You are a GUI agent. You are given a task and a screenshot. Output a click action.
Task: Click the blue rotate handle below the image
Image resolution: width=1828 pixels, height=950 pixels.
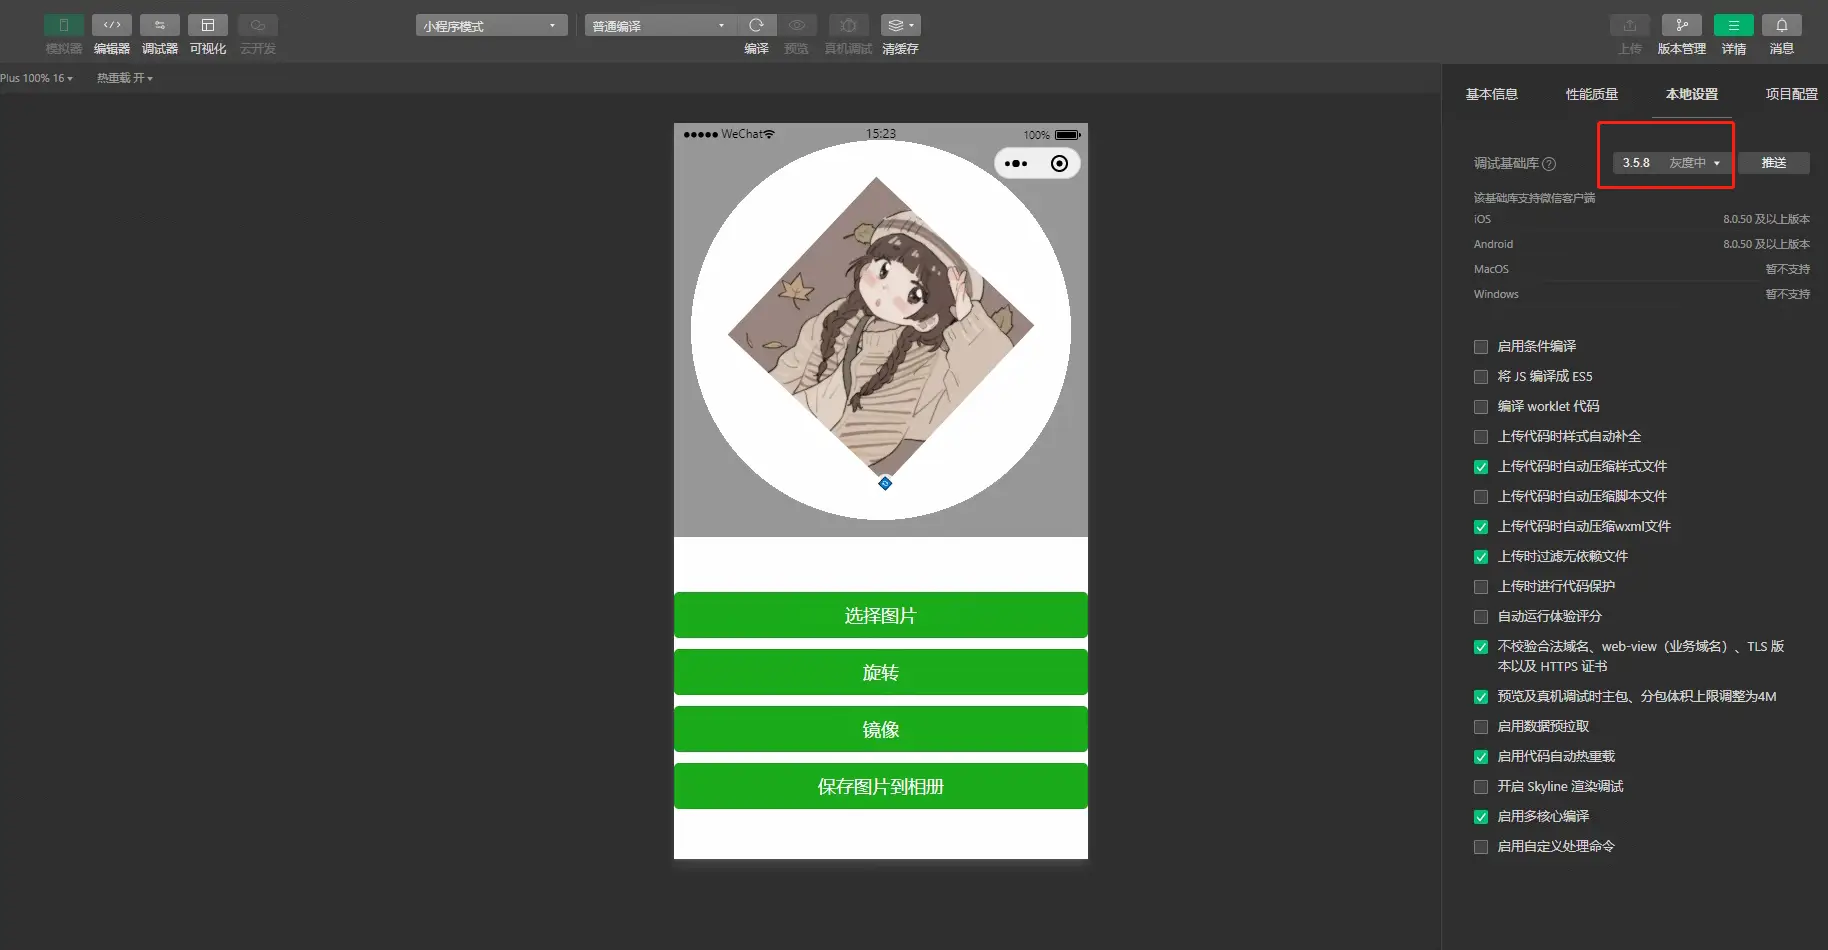(885, 483)
